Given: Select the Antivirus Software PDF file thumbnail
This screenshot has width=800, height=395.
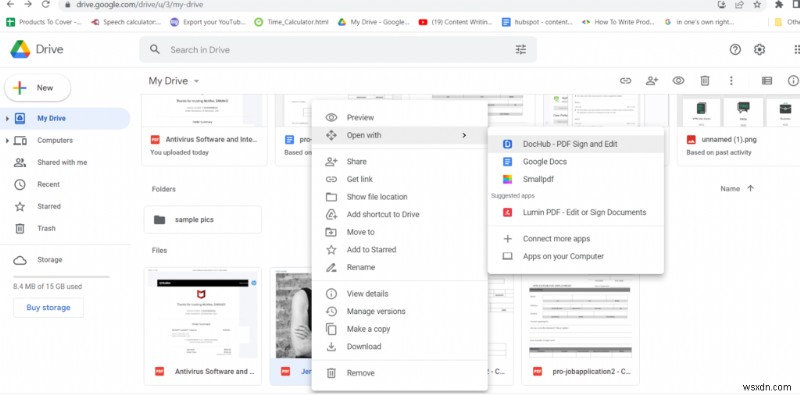Looking at the screenshot, I should point(203,314).
